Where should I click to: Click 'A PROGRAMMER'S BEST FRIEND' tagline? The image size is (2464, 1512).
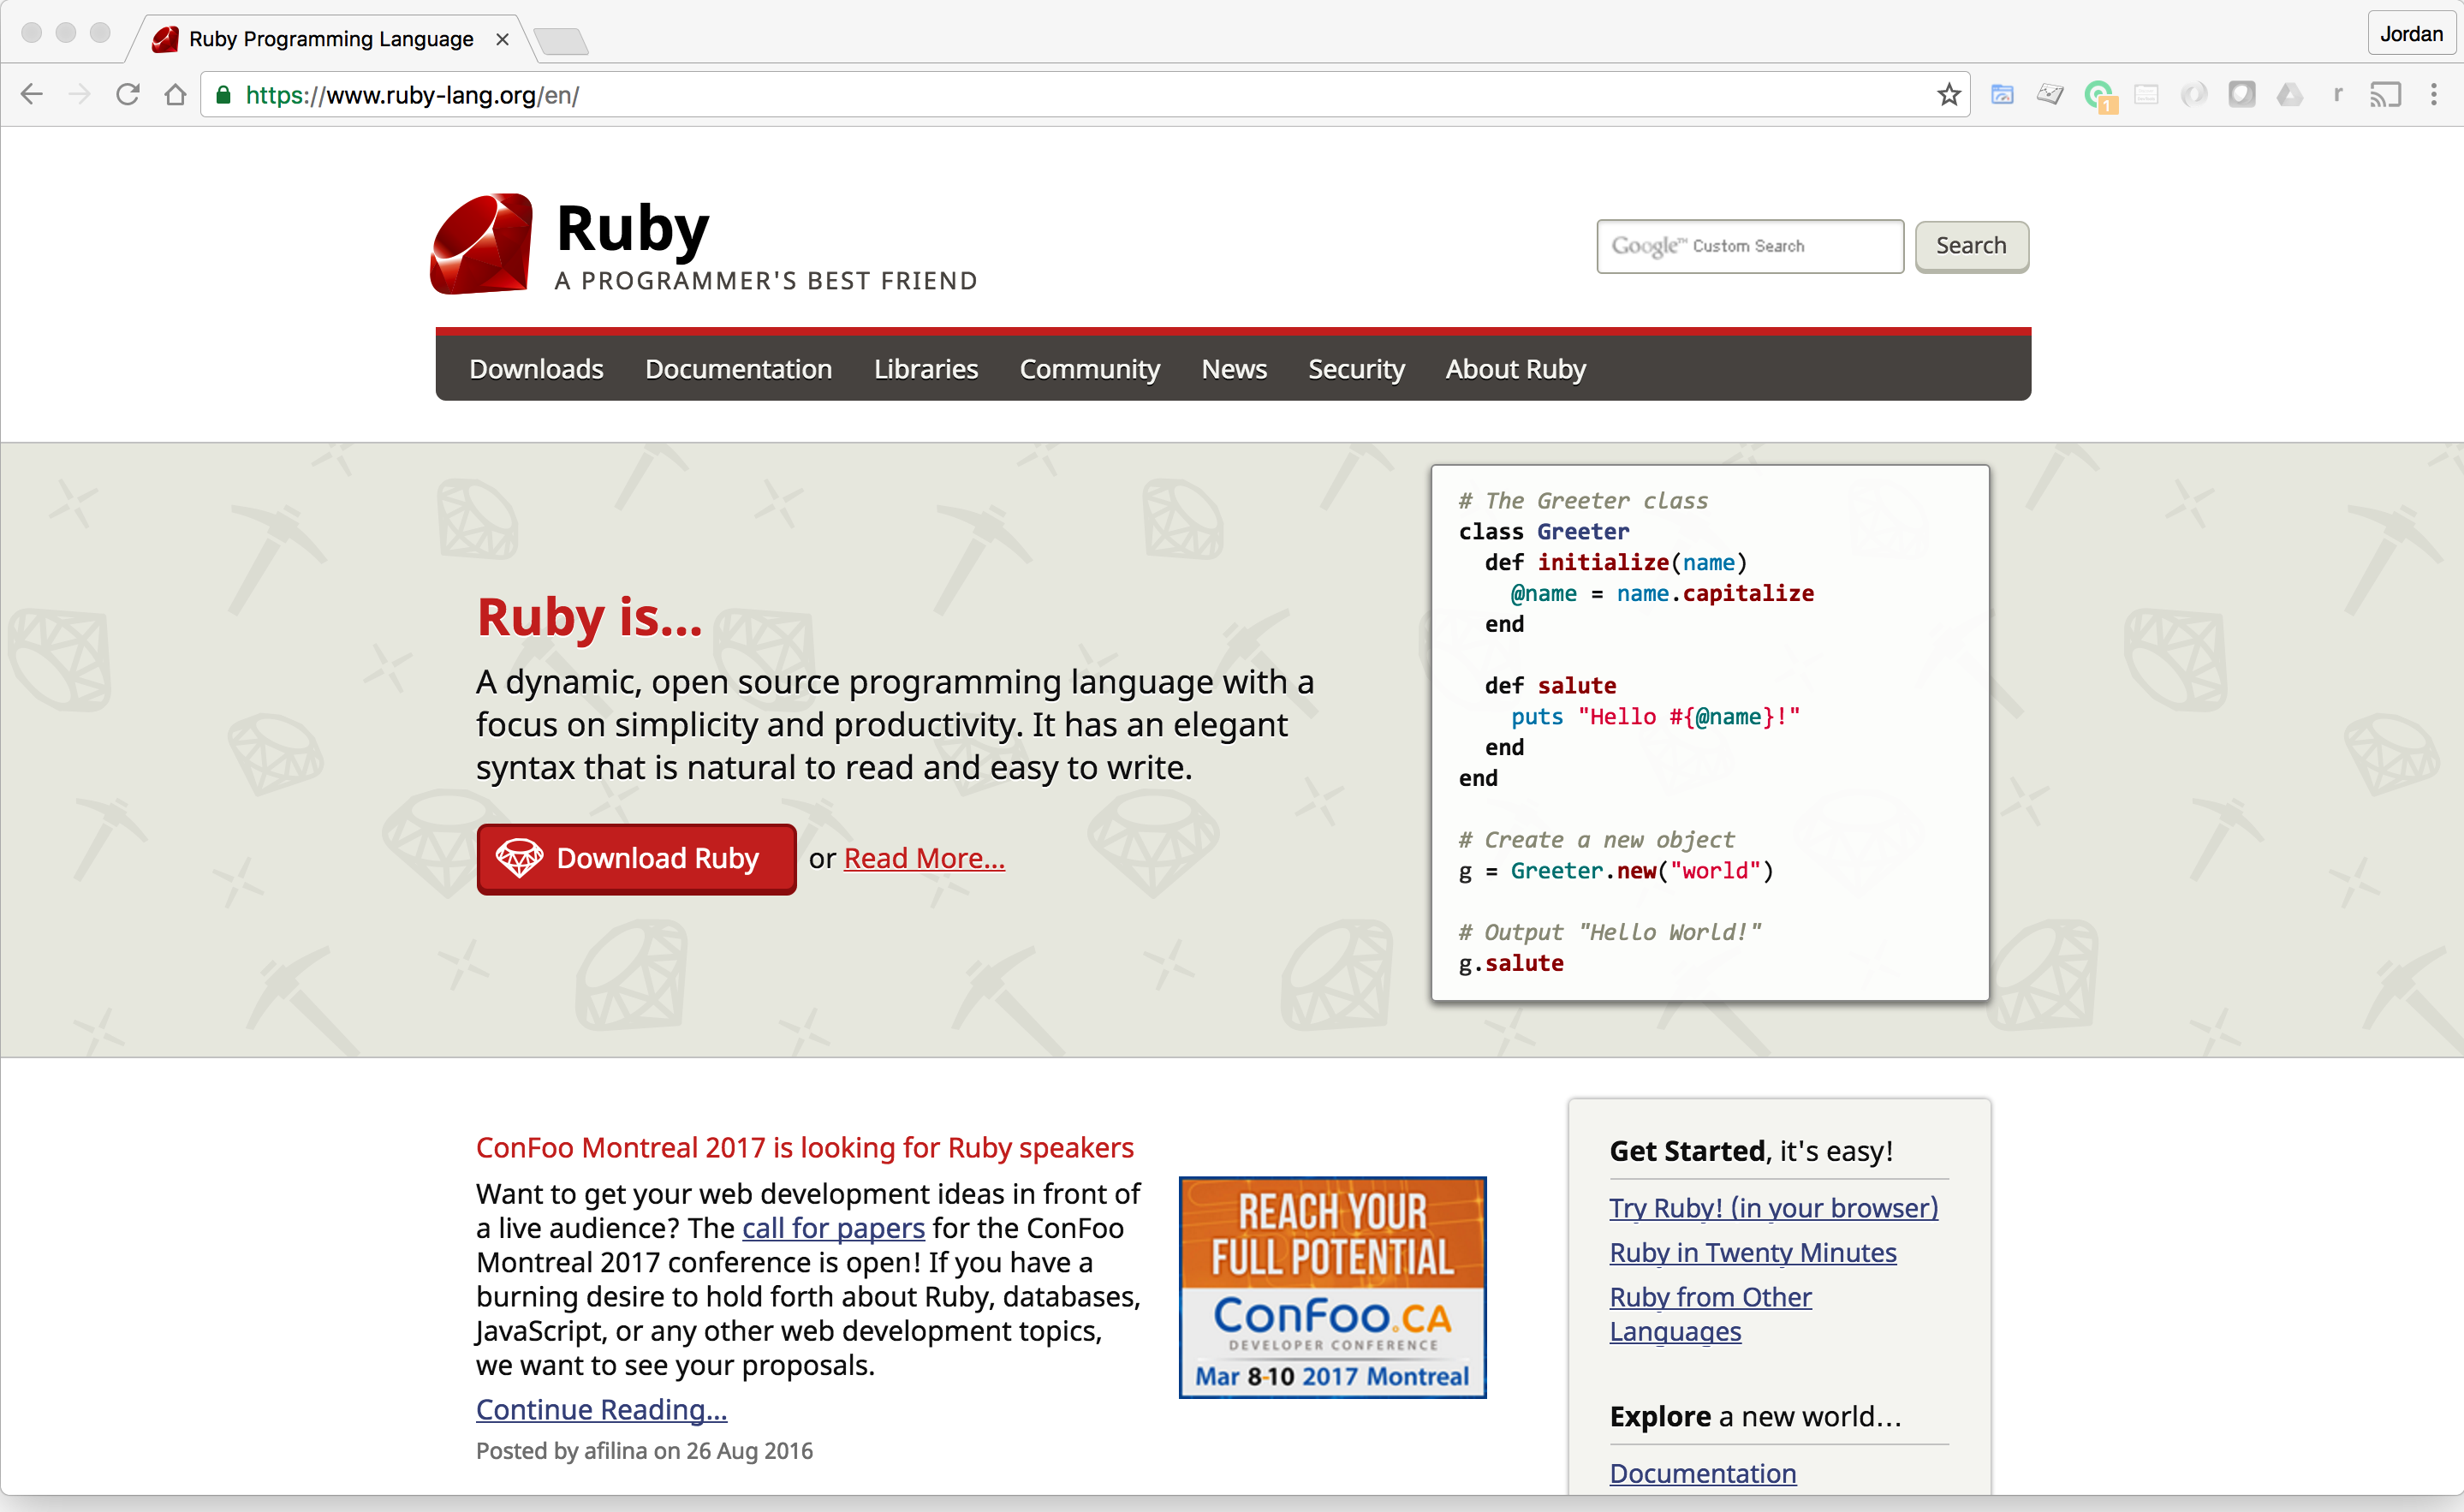pos(766,281)
